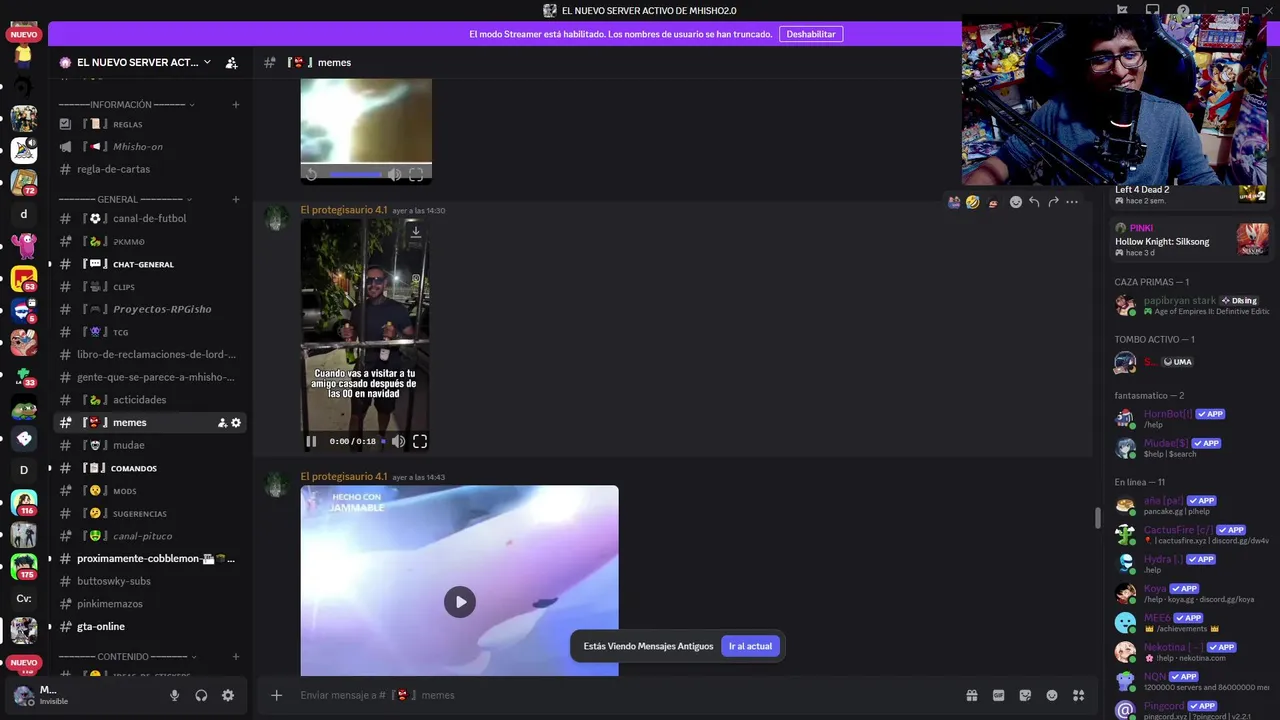This screenshot has height=720, width=1280.
Task: Play the JAMMABLE video
Action: (x=460, y=602)
